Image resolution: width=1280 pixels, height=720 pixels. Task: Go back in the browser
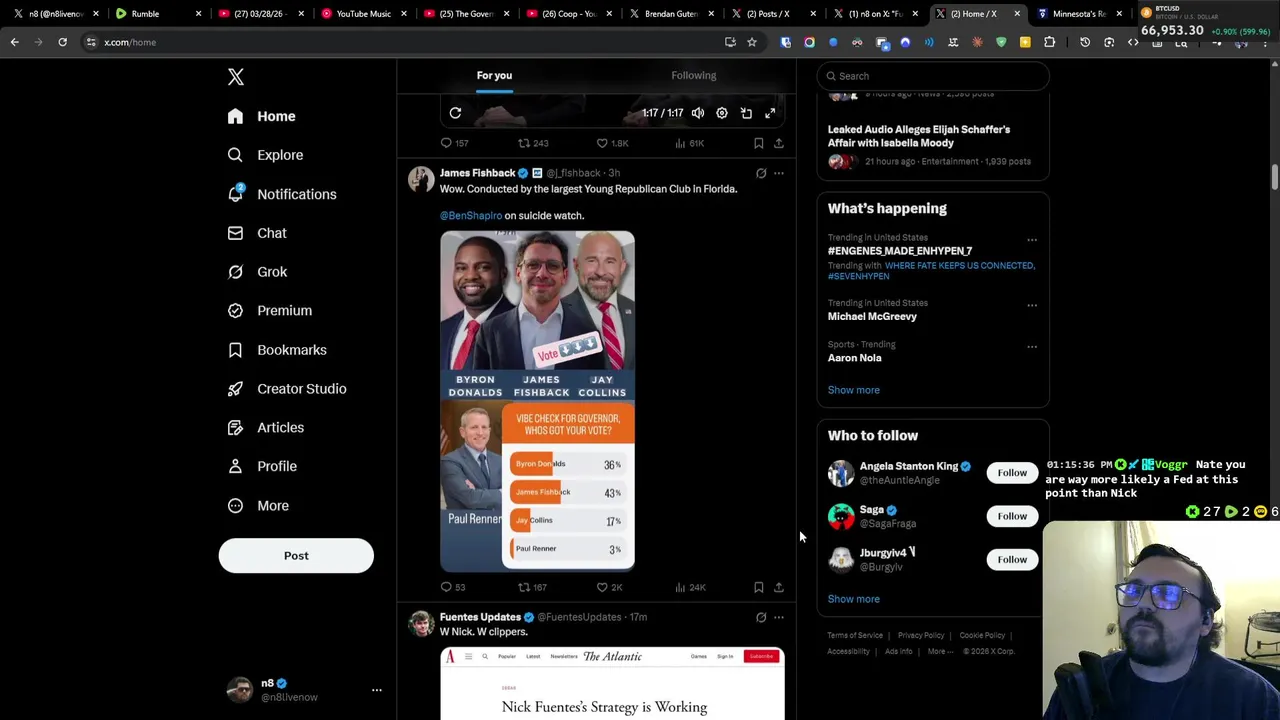pyautogui.click(x=14, y=42)
